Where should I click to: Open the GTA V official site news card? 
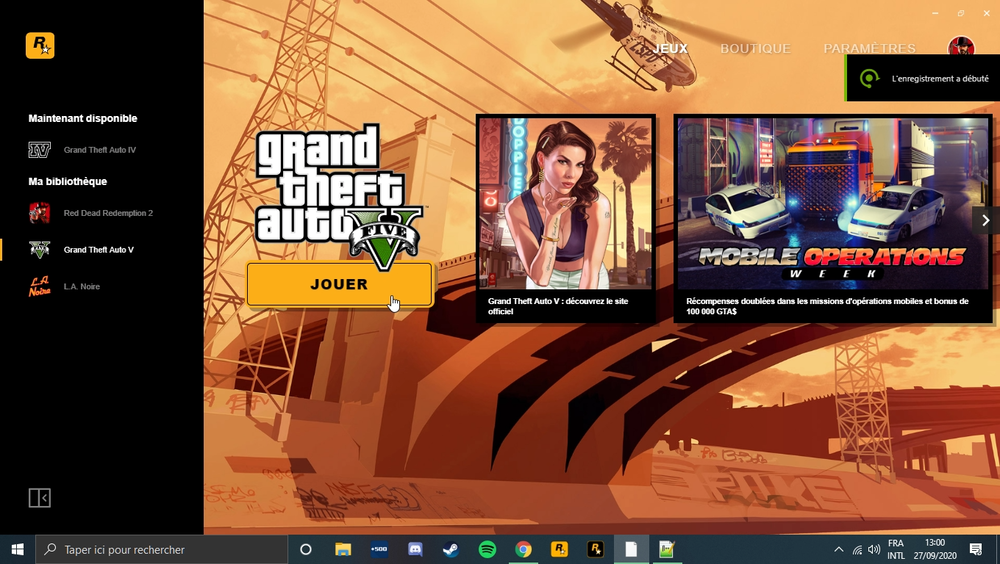[566, 218]
